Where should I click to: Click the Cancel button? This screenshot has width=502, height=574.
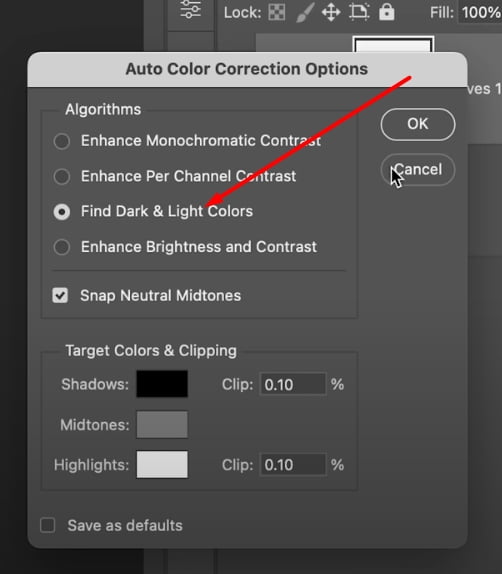tap(418, 170)
